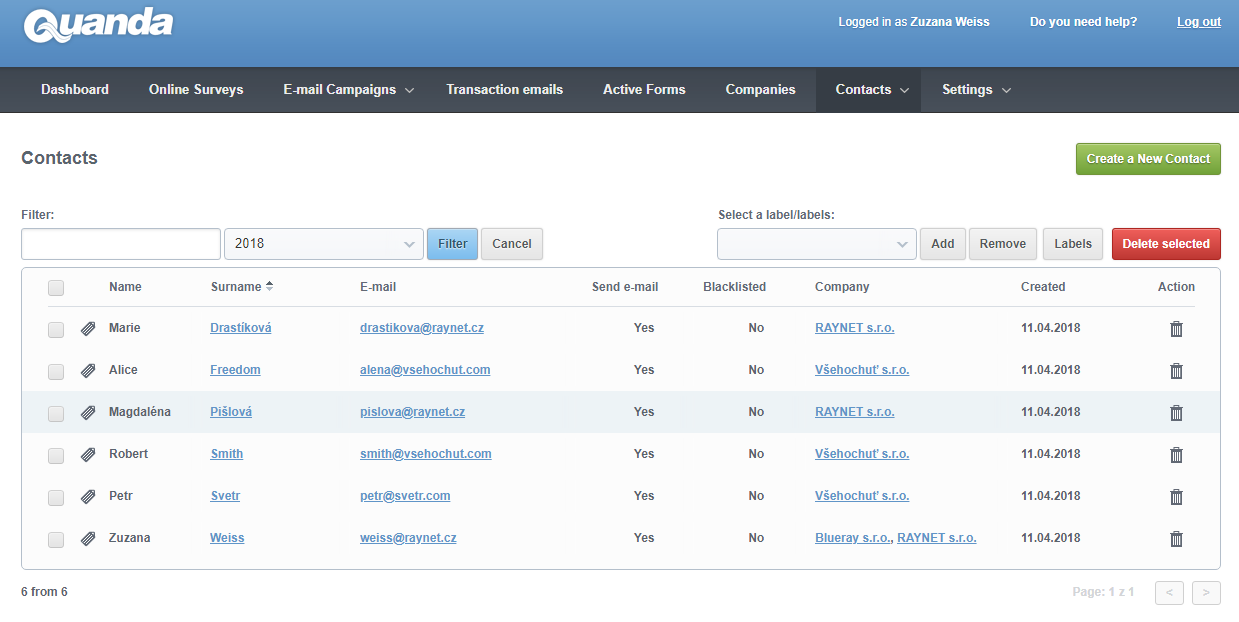Click Create a New Contact button

[x=1148, y=159]
